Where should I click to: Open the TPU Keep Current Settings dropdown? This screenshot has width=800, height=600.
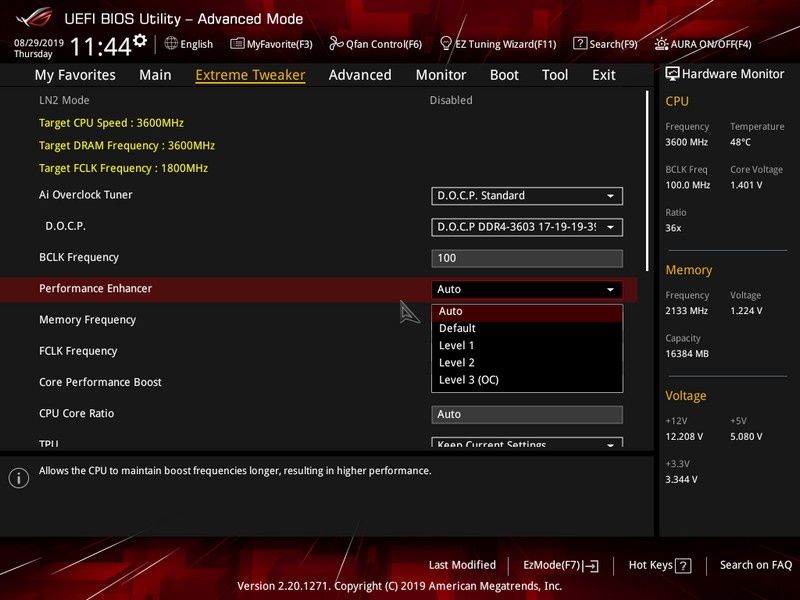[527, 442]
